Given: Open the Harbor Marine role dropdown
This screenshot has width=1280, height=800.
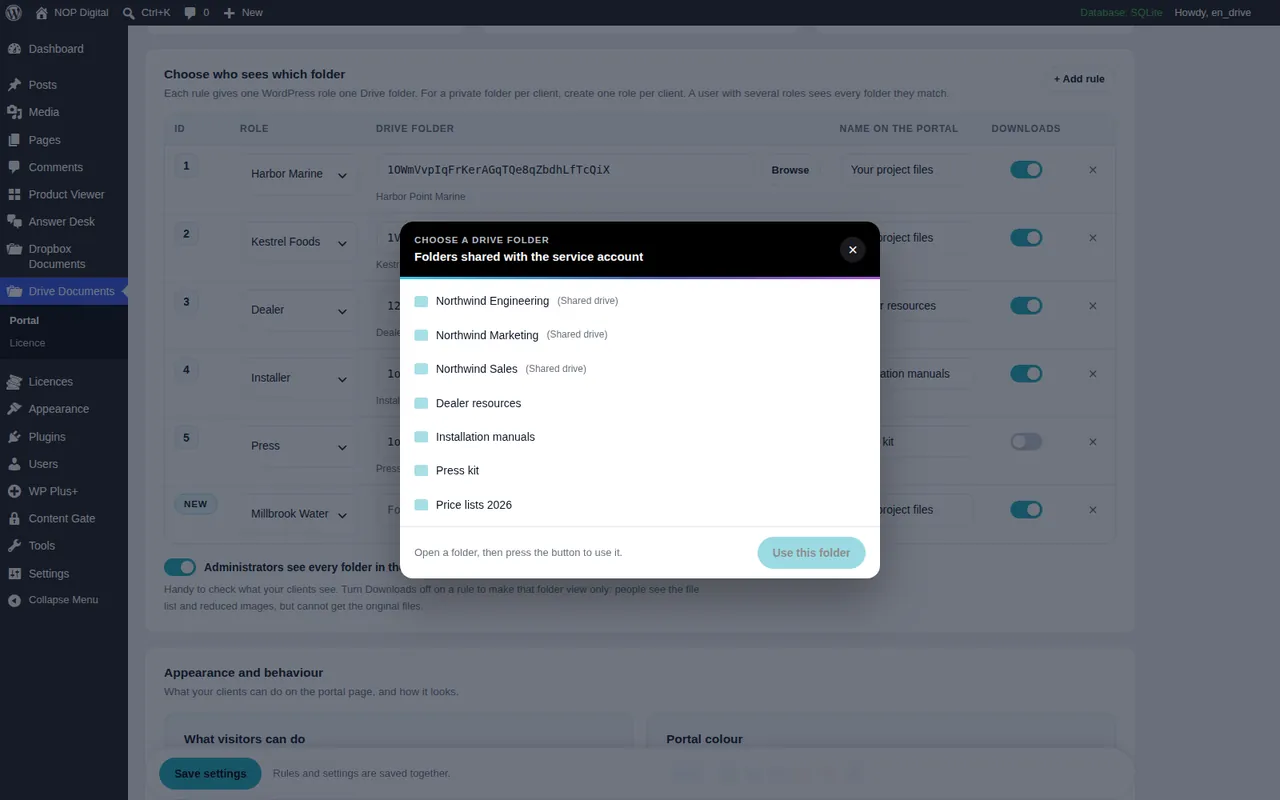Looking at the screenshot, I should tap(298, 174).
